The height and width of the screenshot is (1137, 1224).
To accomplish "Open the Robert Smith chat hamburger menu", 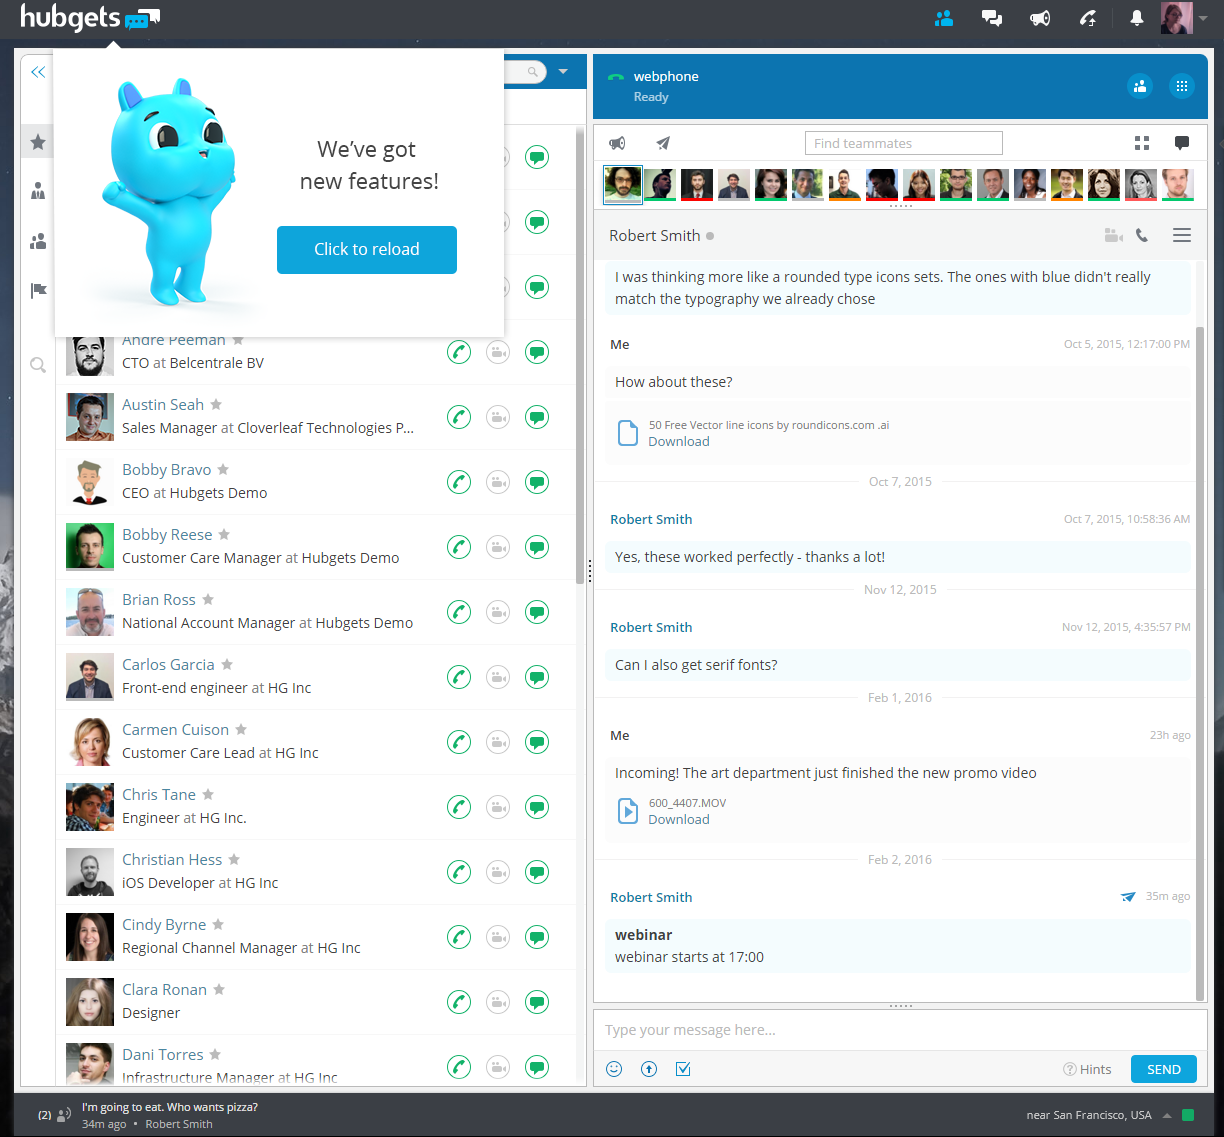I will click(x=1182, y=236).
